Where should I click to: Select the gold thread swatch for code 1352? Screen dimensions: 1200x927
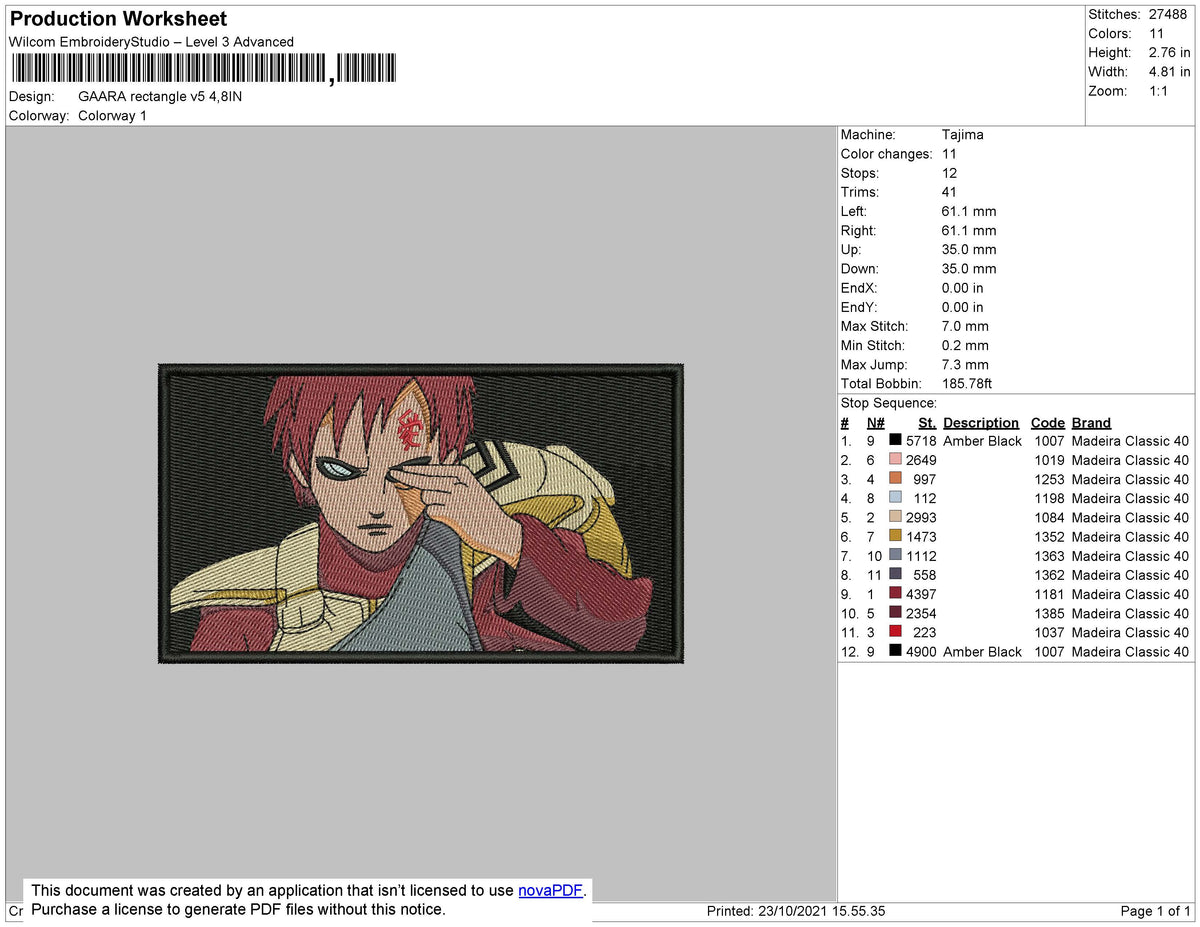point(893,537)
